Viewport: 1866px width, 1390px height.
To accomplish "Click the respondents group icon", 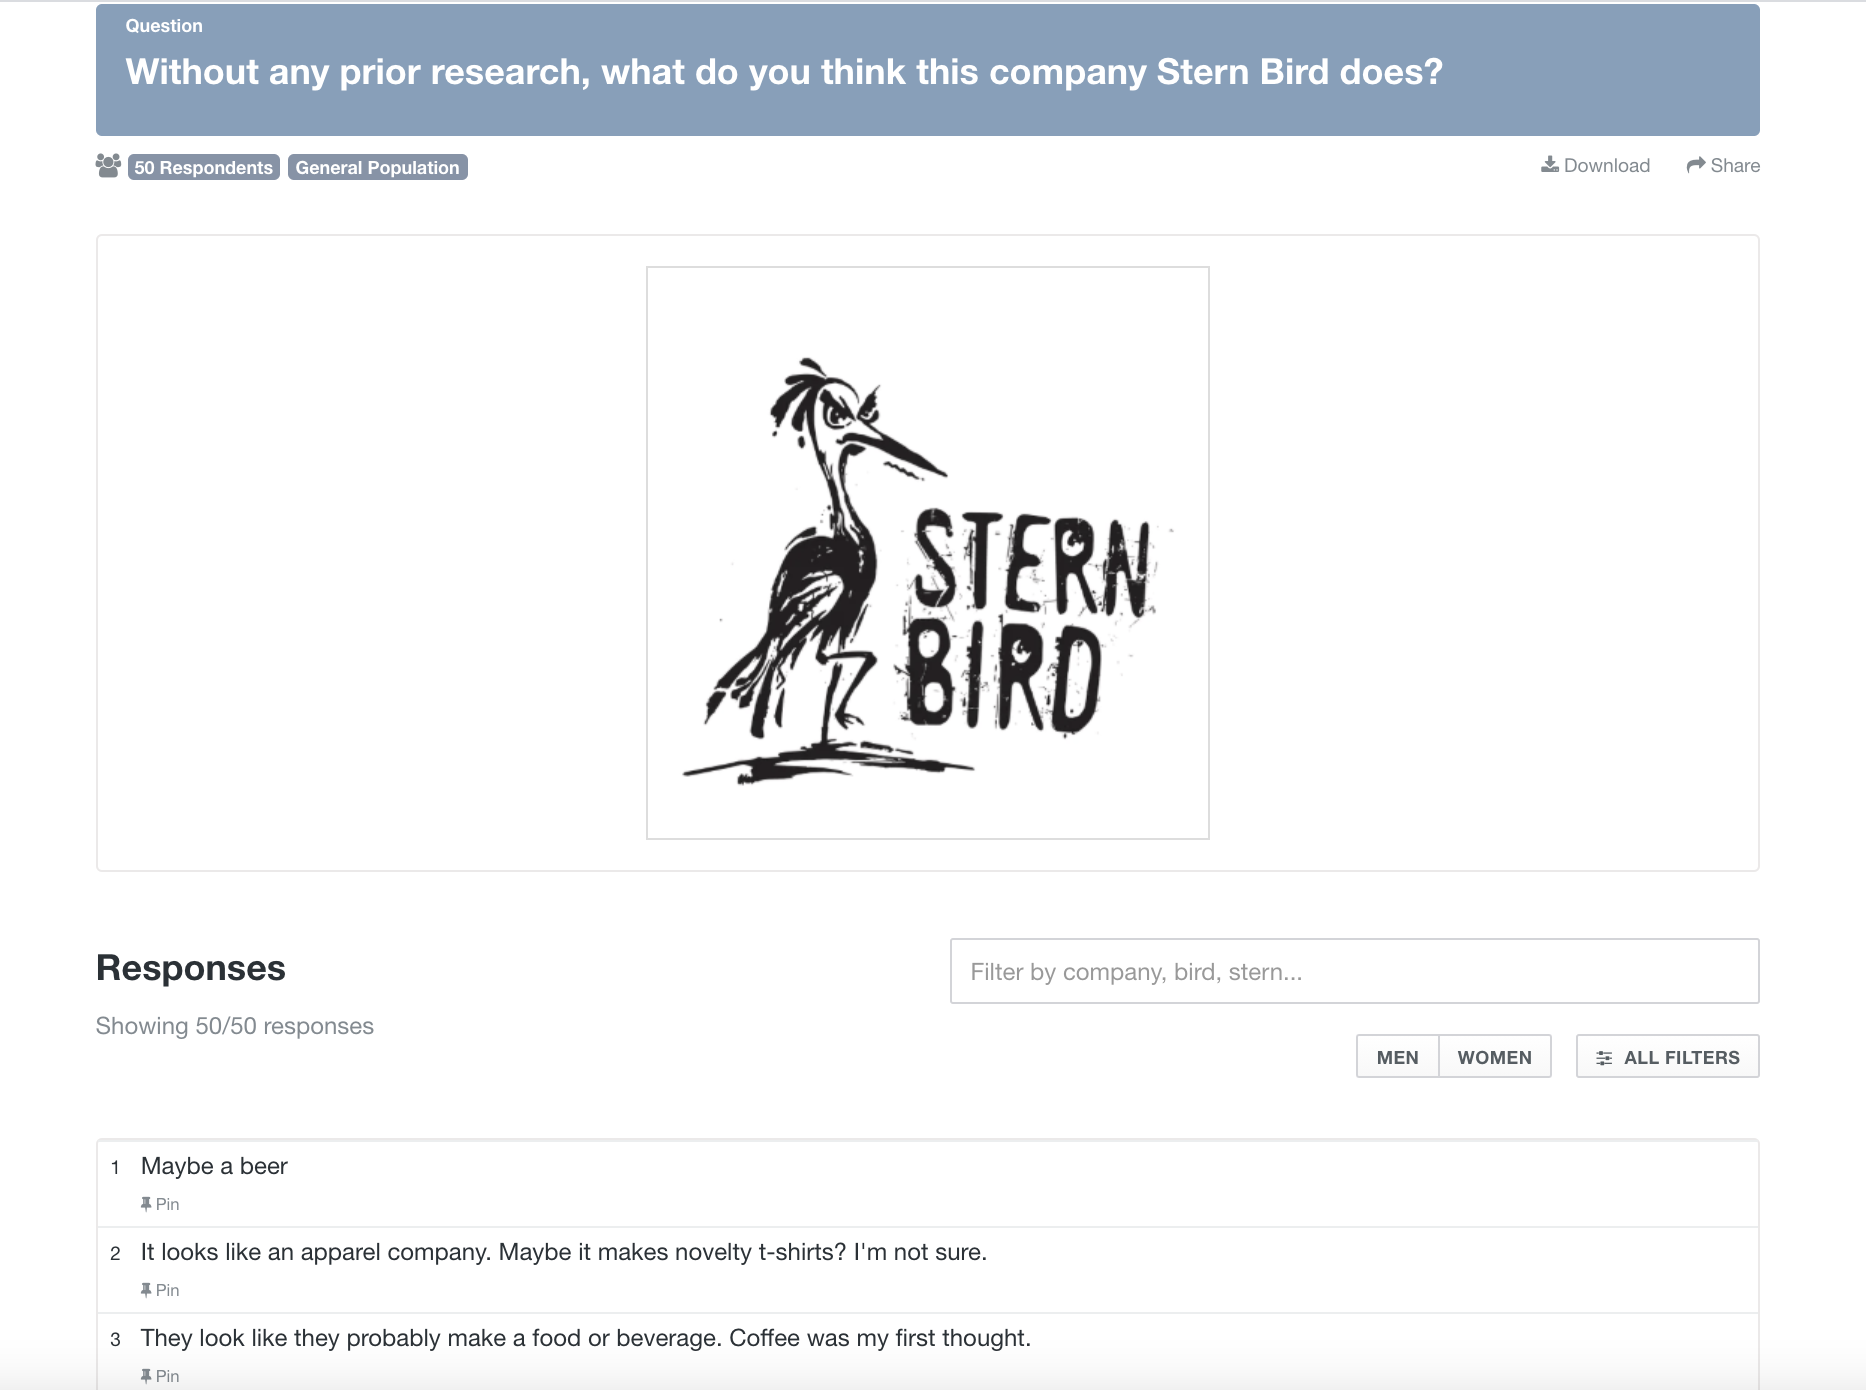I will [108, 166].
